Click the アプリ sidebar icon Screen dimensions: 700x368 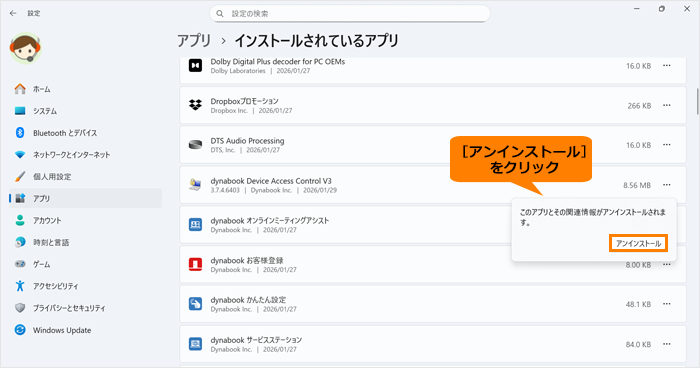pos(20,198)
